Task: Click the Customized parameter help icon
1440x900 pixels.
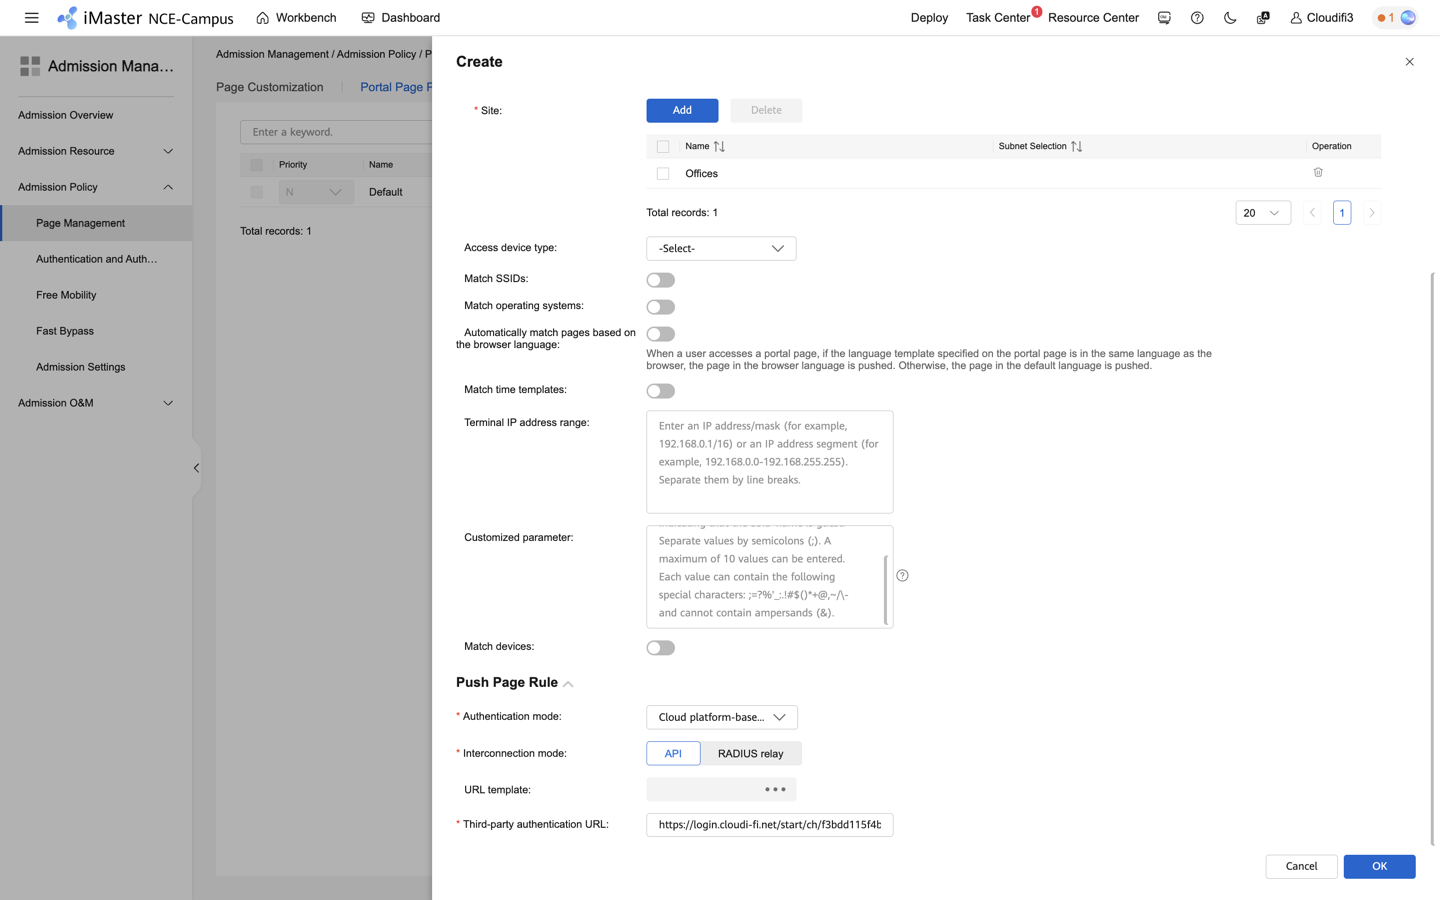Action: click(902, 575)
